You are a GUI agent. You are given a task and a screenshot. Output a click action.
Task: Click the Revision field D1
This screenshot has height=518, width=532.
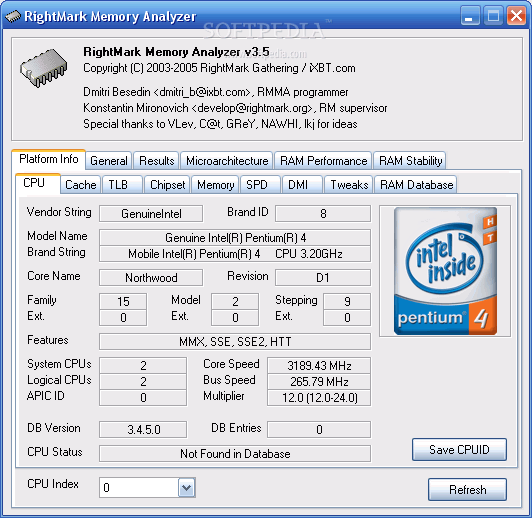pyautogui.click(x=323, y=277)
